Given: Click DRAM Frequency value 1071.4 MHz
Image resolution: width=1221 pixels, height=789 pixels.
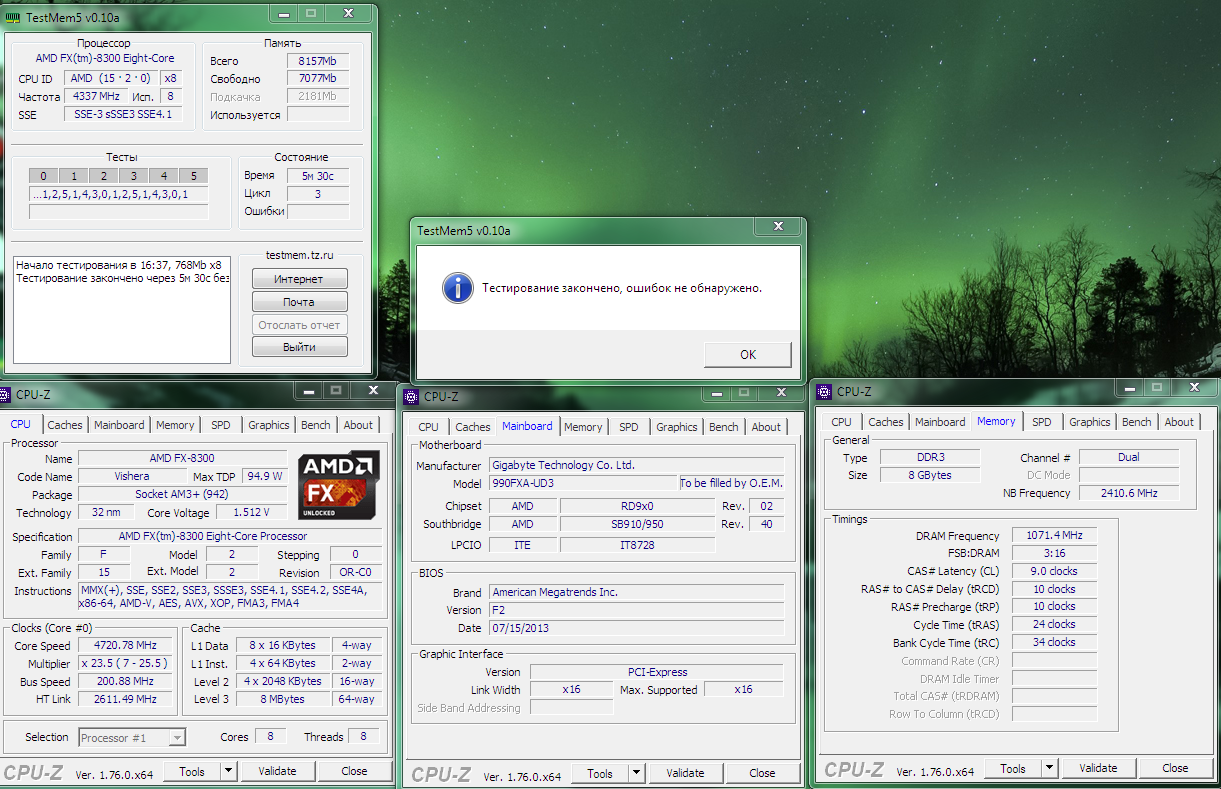Looking at the screenshot, I should tap(1054, 536).
